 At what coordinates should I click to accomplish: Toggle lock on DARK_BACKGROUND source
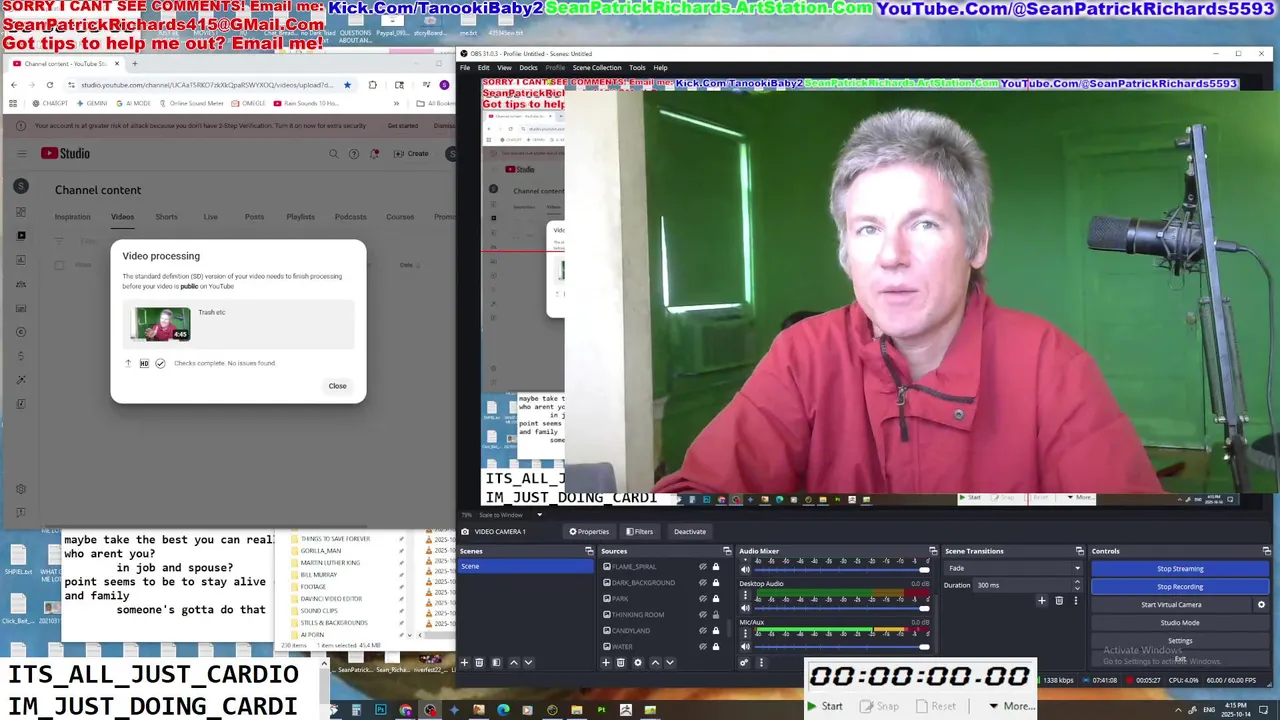pos(716,583)
